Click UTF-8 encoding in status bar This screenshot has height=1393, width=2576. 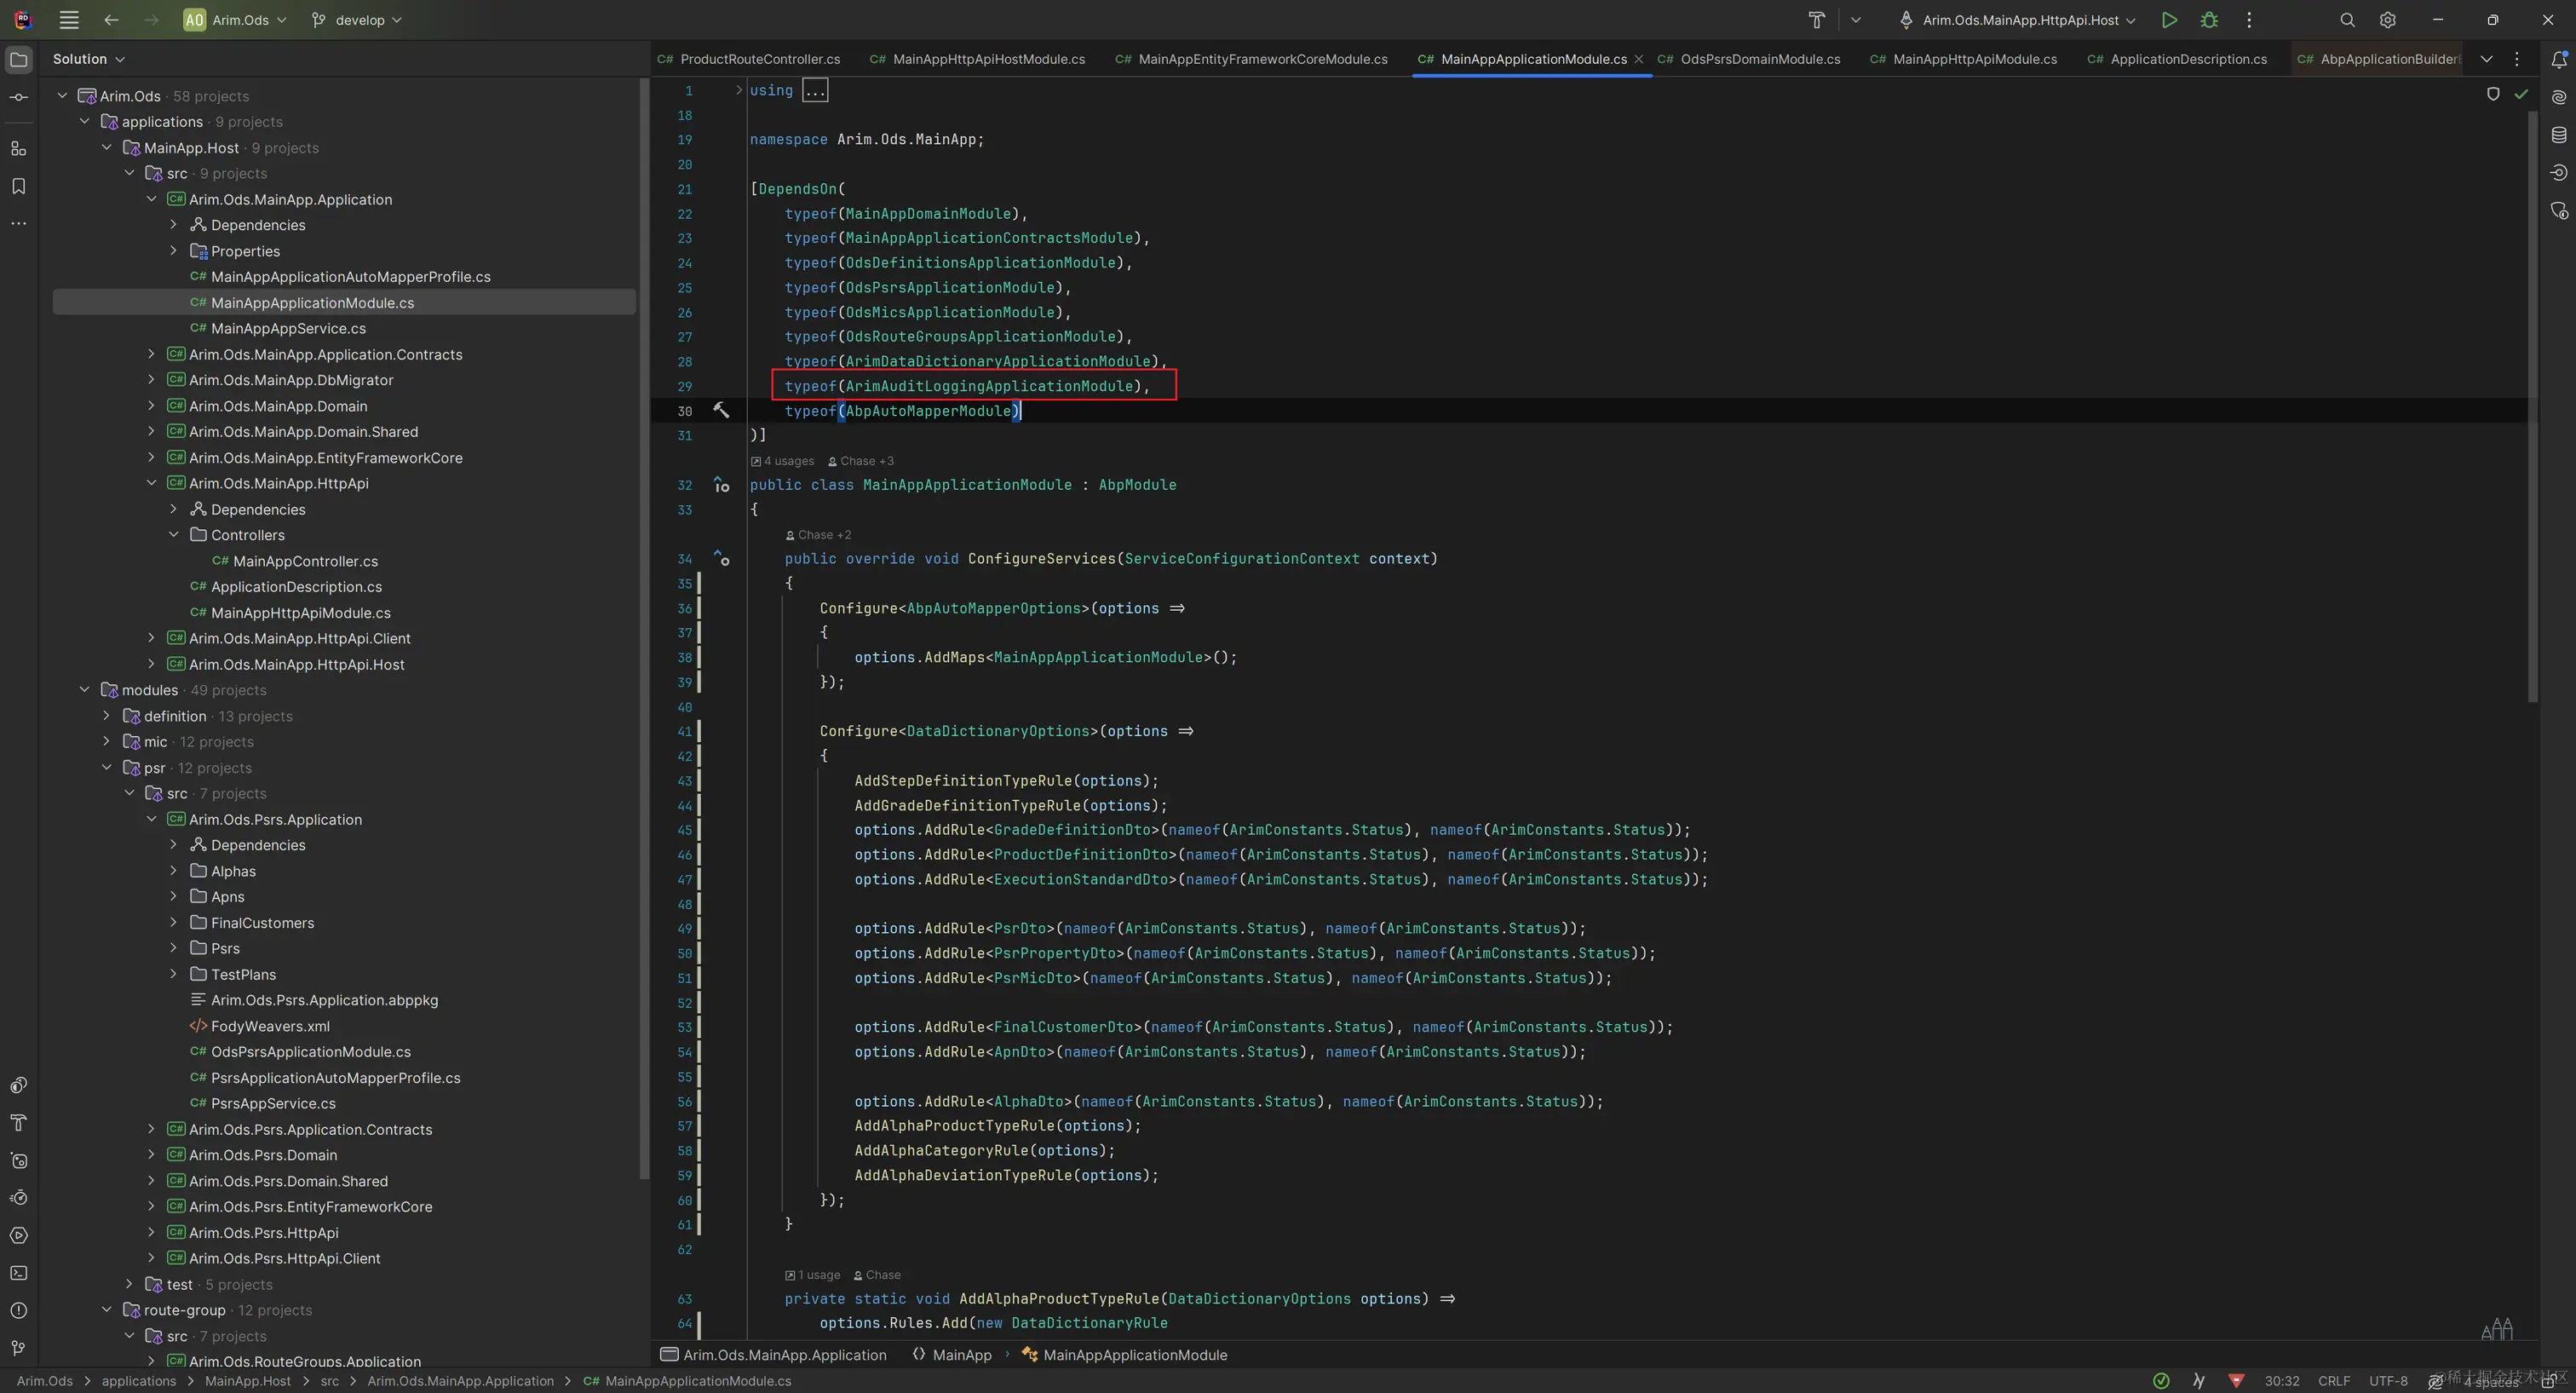pyautogui.click(x=2387, y=1381)
